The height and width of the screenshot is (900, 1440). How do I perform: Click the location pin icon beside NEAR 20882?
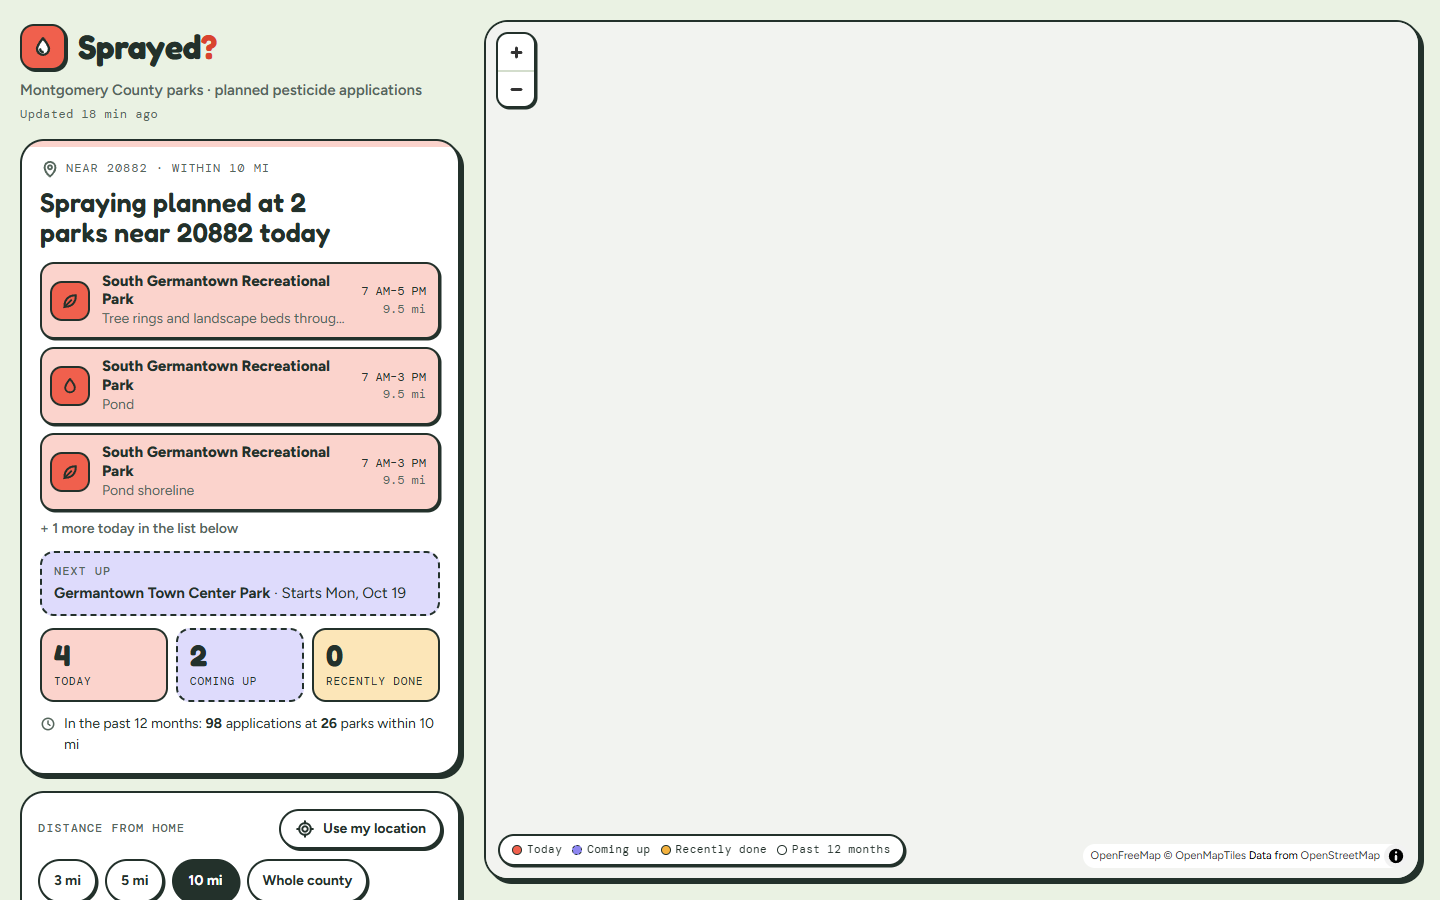[50, 169]
